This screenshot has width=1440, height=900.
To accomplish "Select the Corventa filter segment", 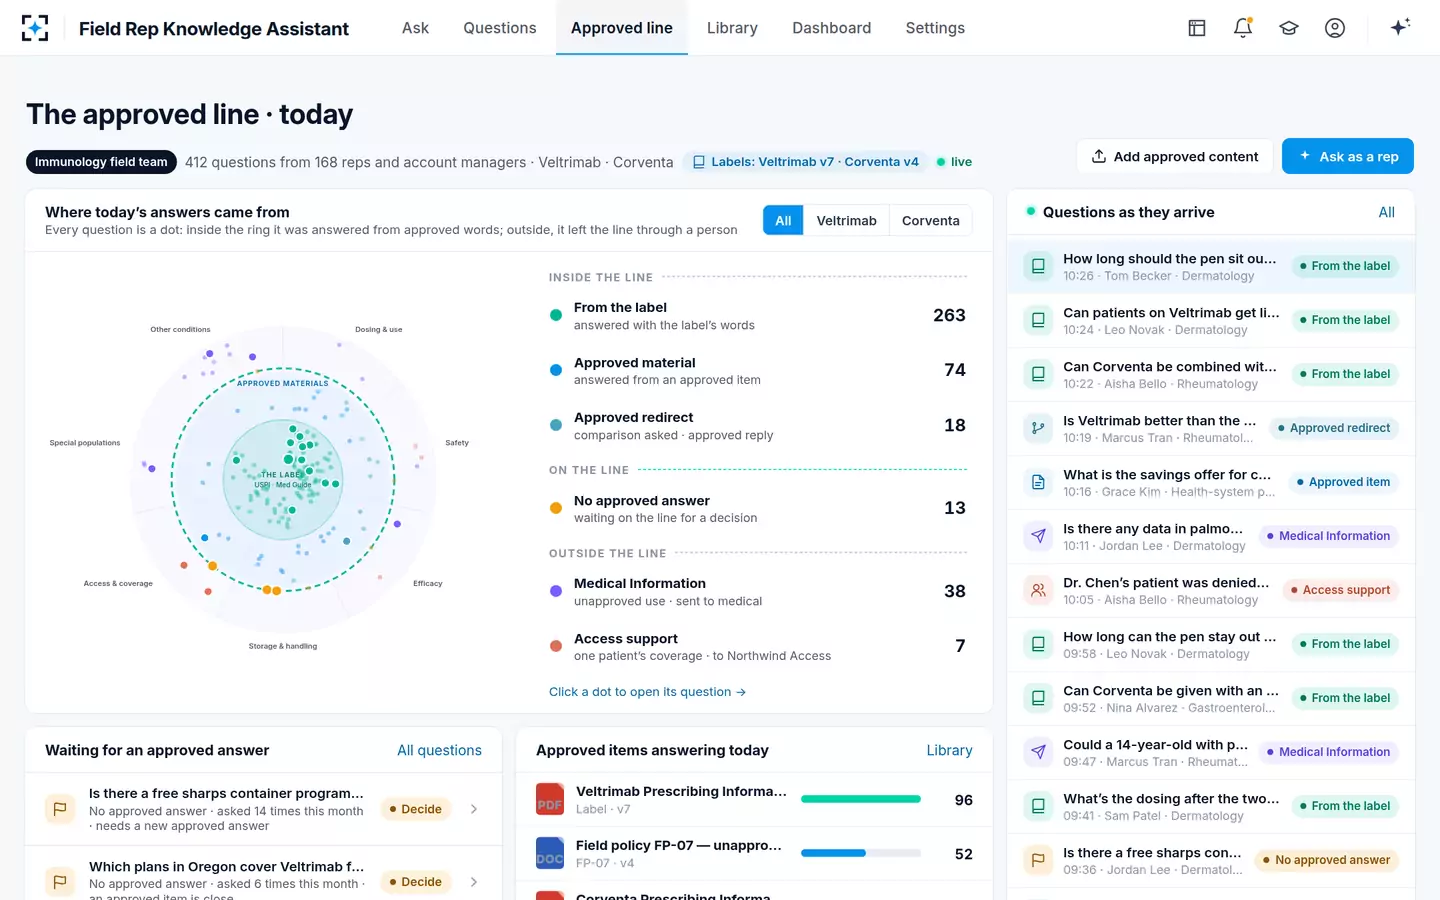I will [x=930, y=220].
